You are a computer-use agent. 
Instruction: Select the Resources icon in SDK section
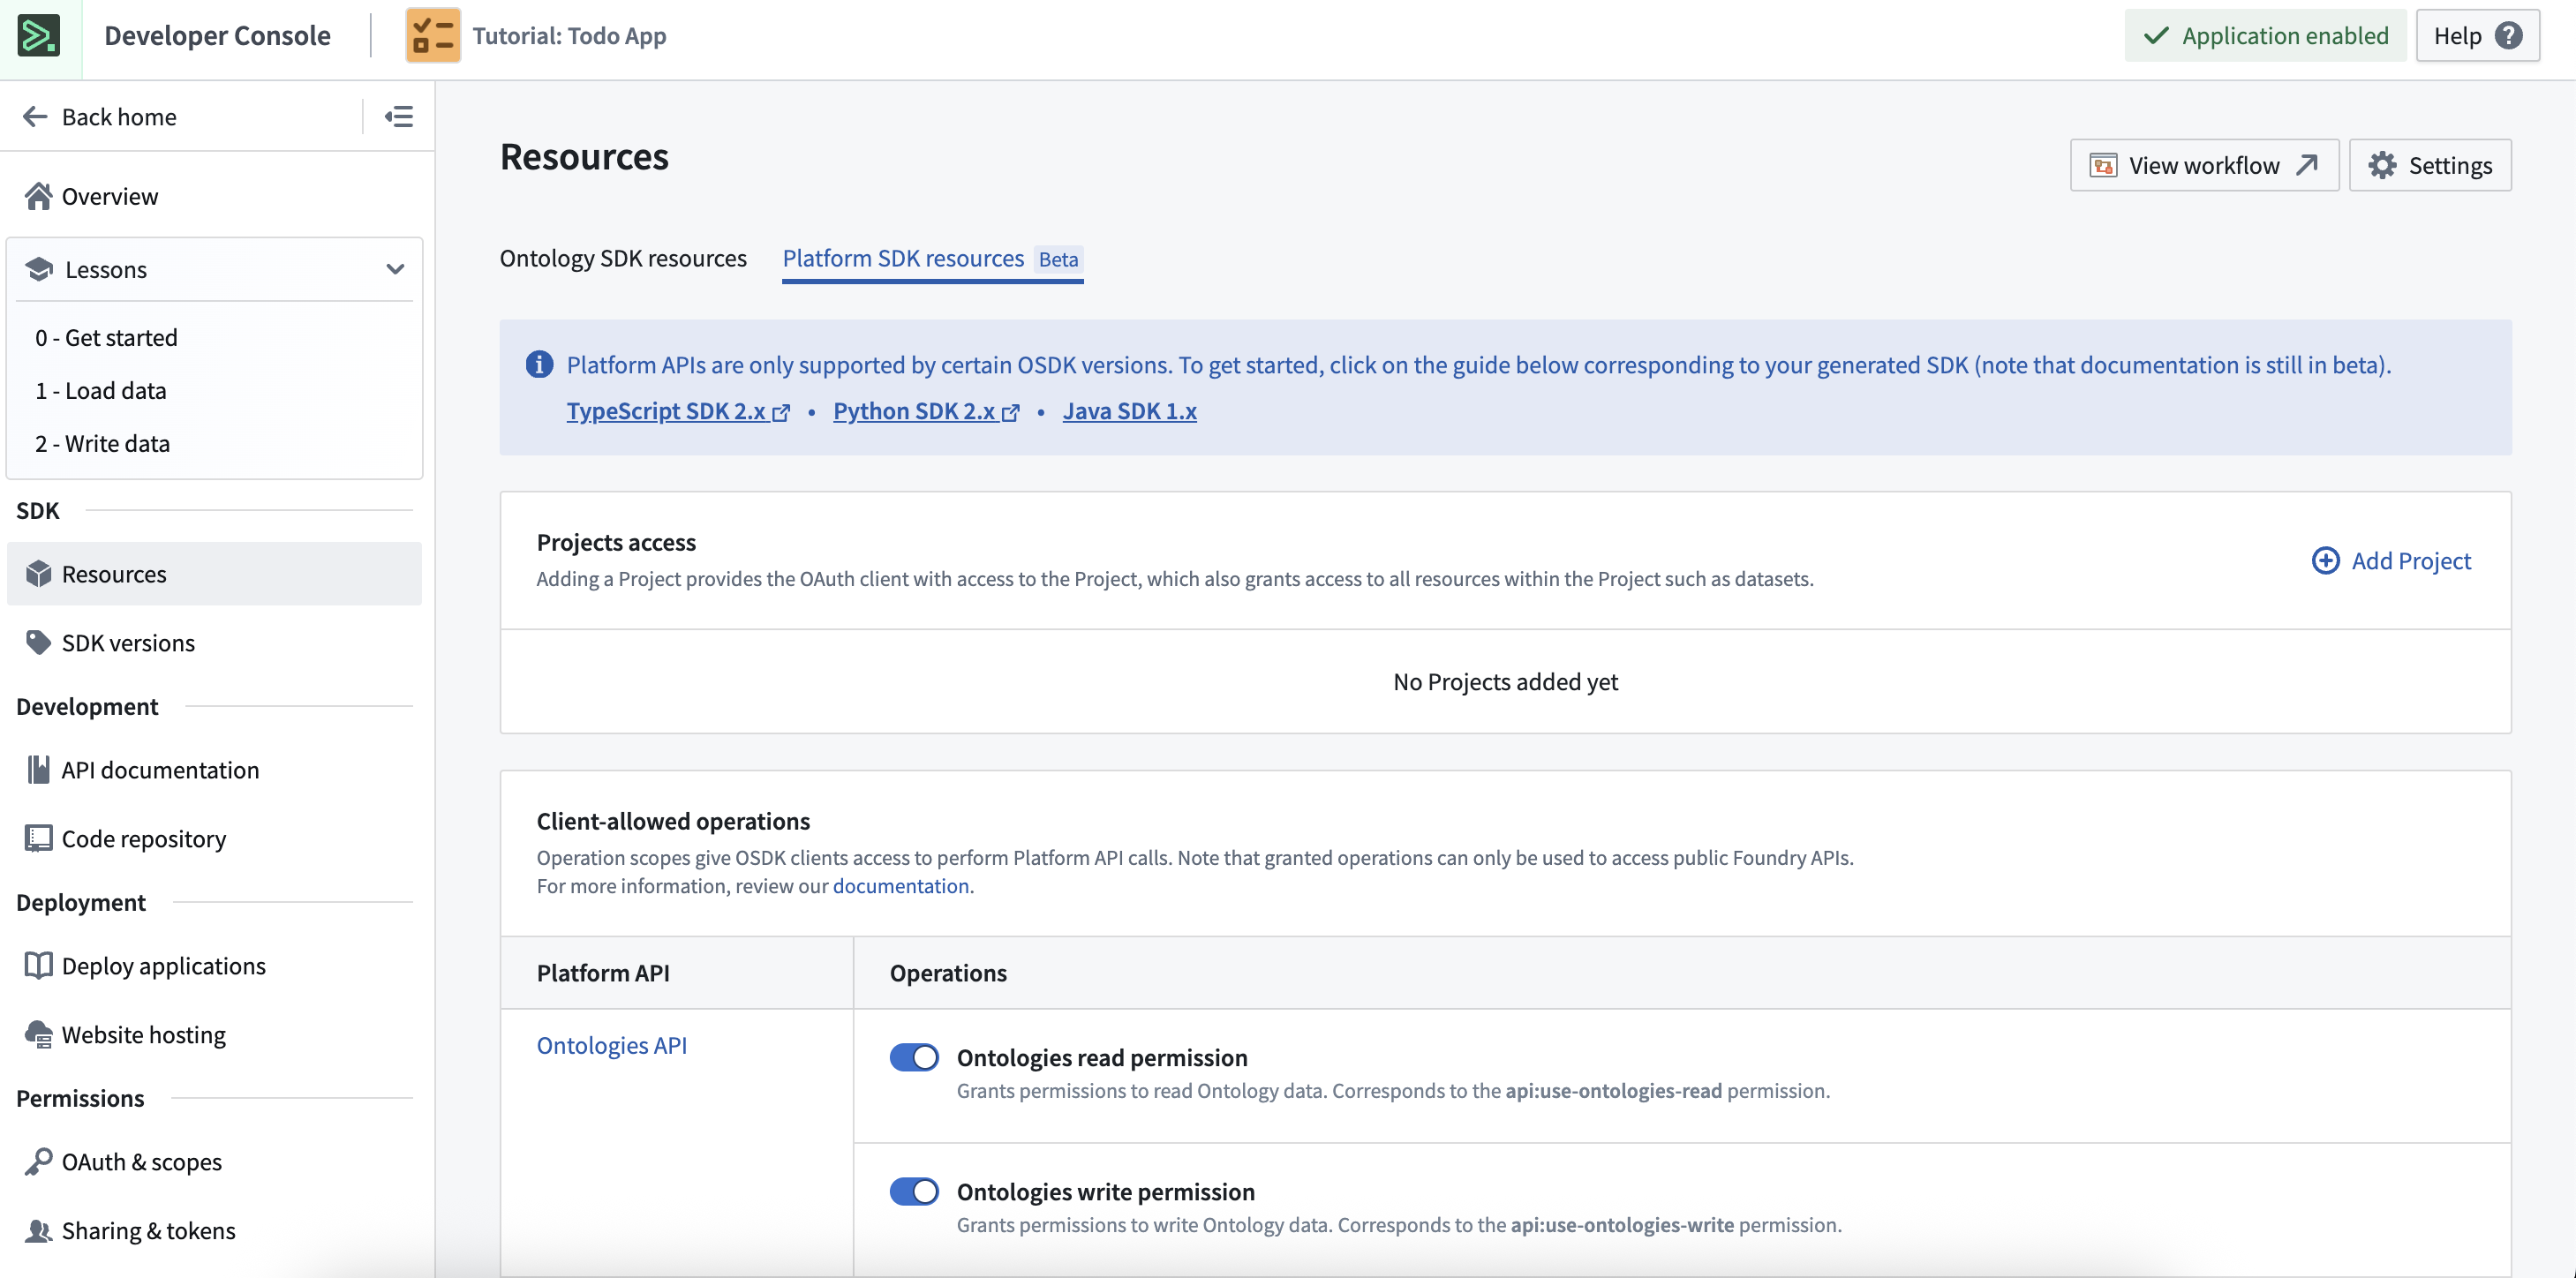(x=38, y=573)
